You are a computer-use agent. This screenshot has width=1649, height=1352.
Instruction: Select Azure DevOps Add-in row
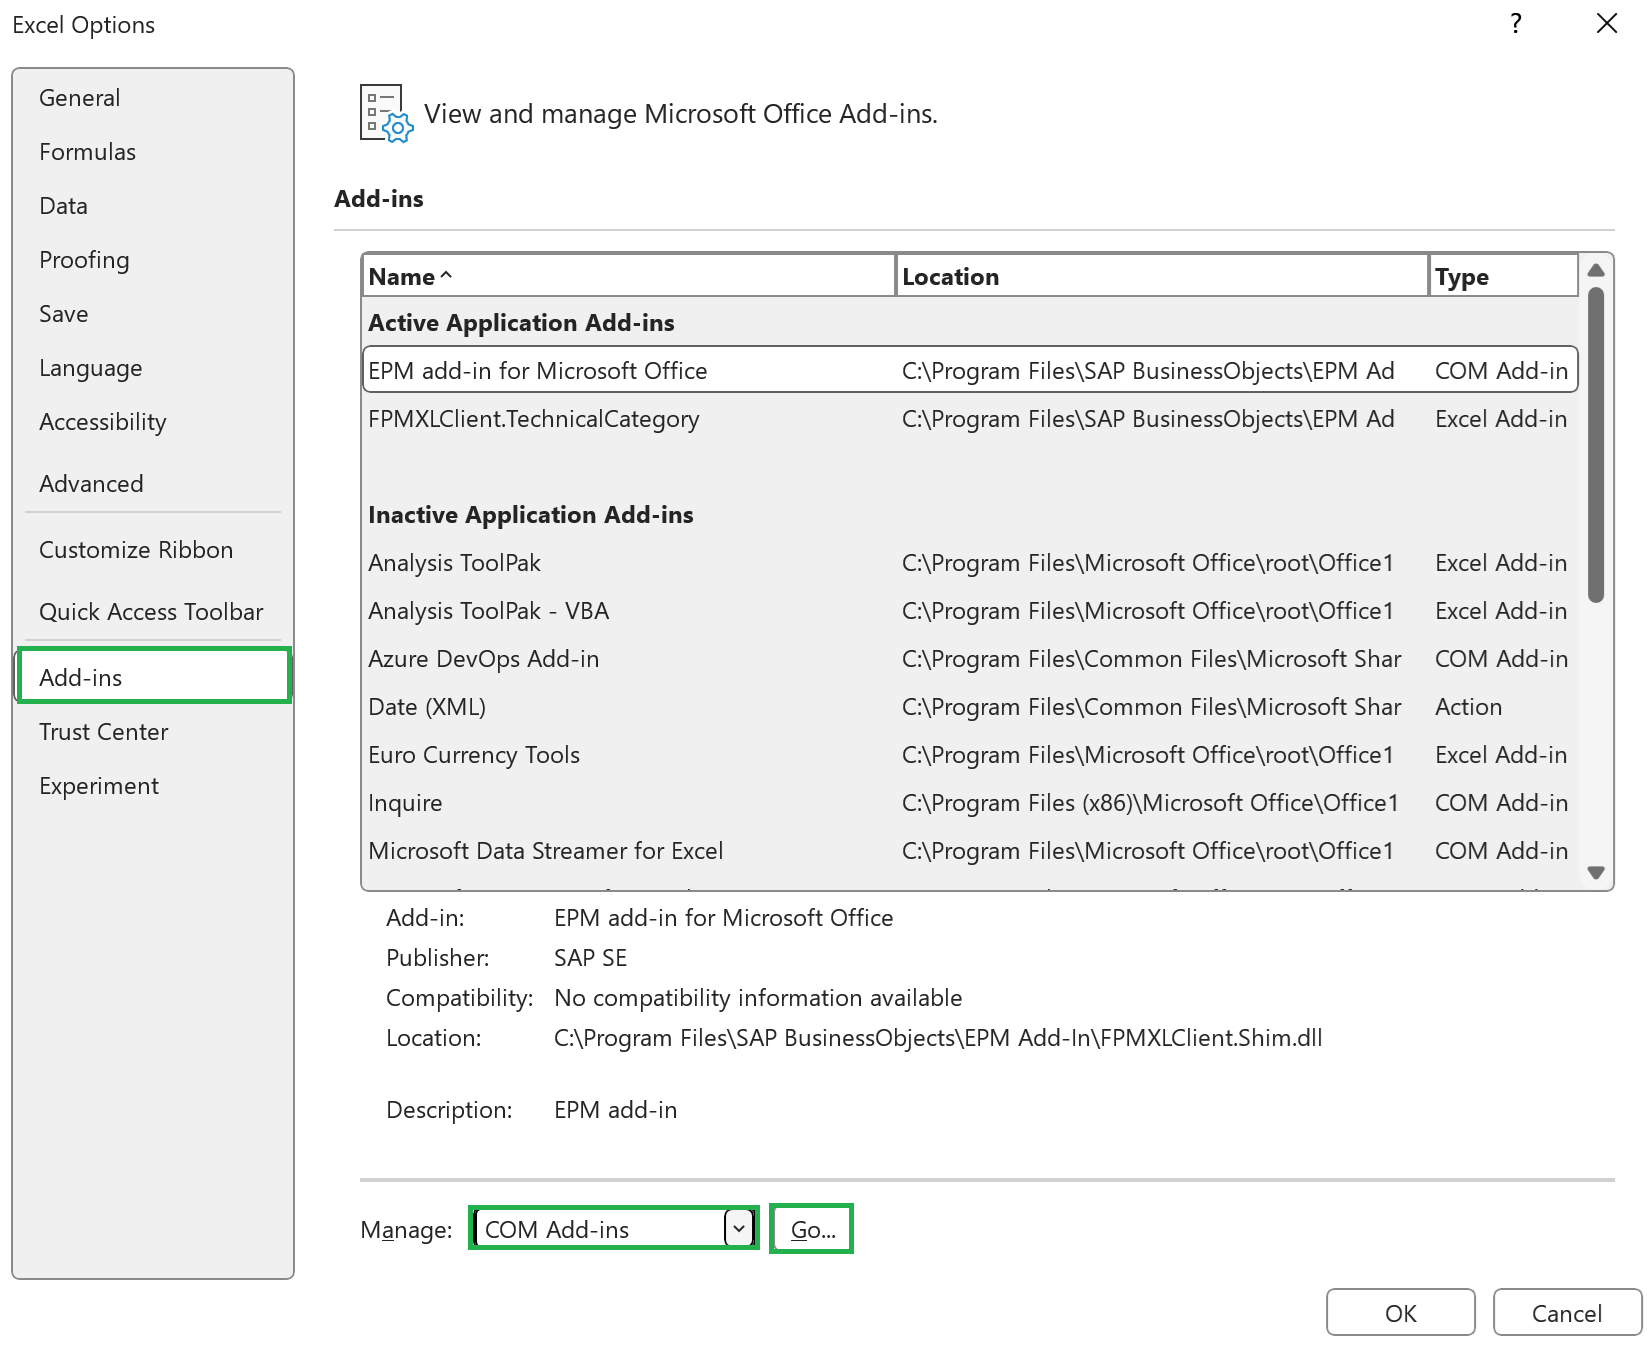point(970,659)
